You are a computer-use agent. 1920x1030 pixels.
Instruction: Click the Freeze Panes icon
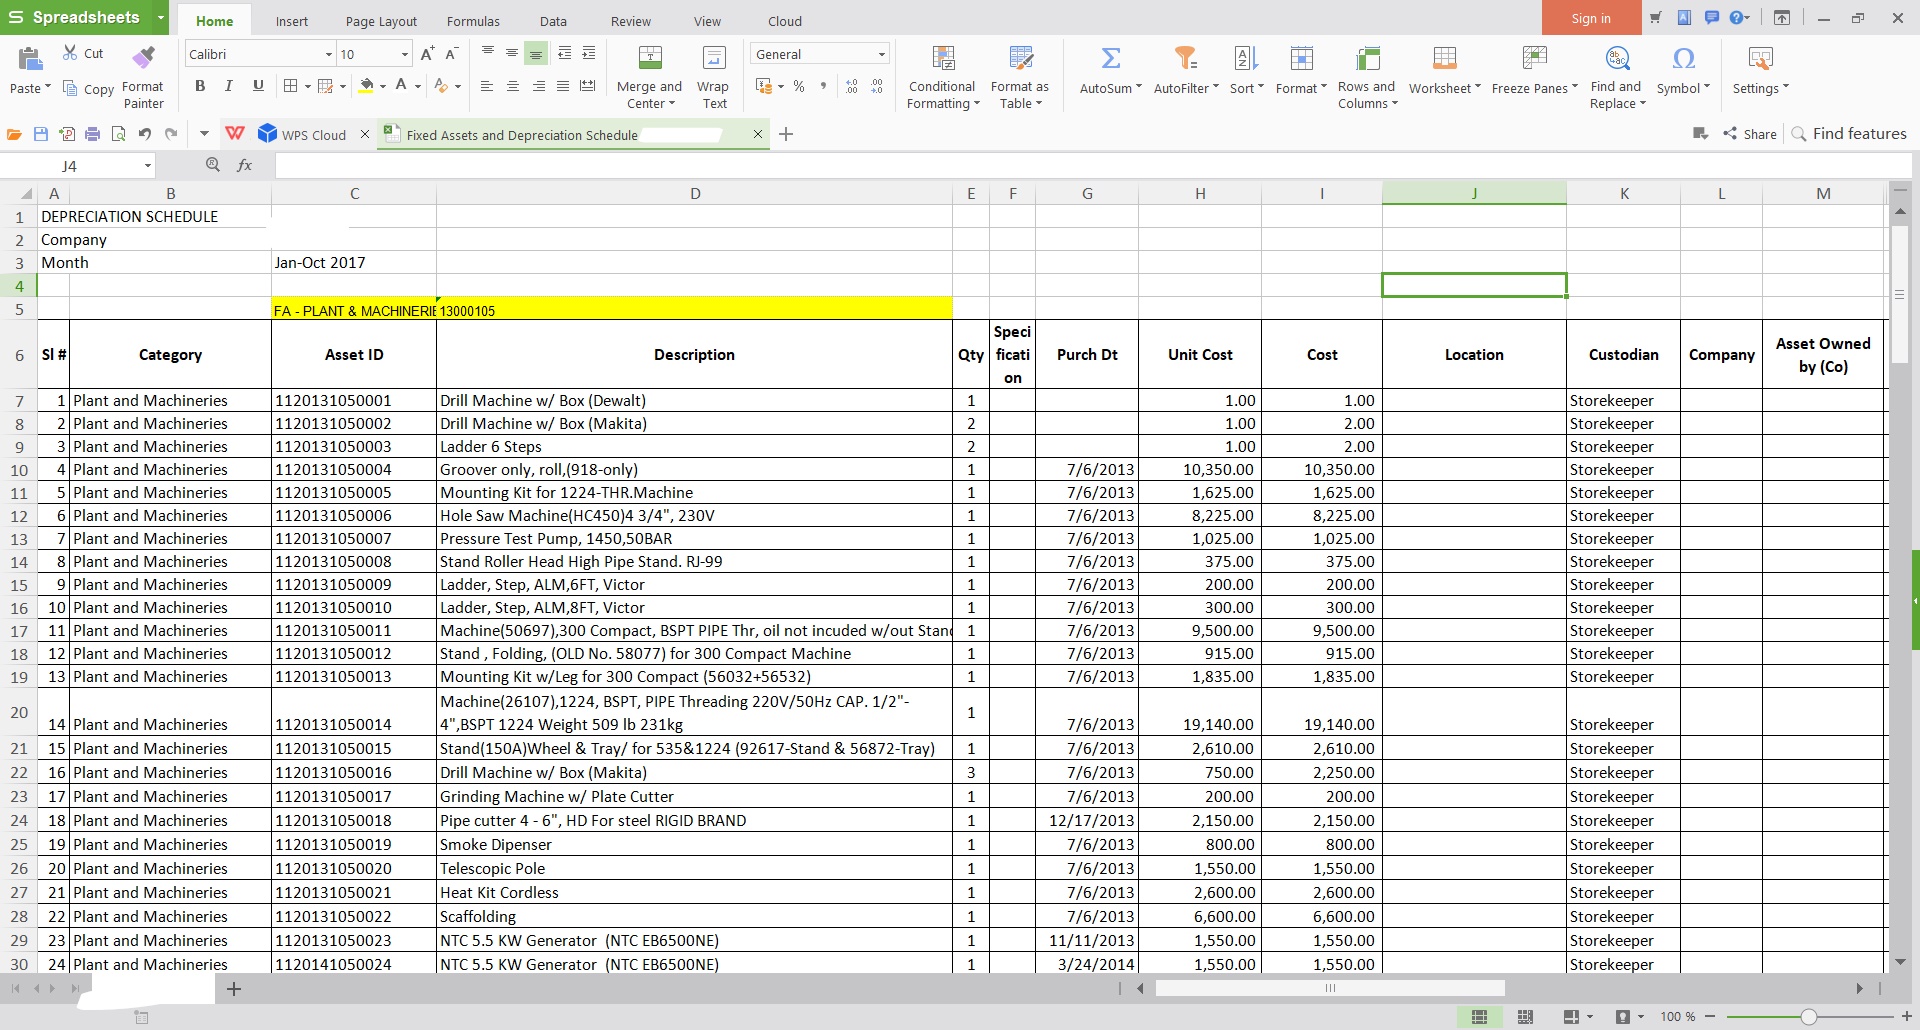tap(1534, 59)
